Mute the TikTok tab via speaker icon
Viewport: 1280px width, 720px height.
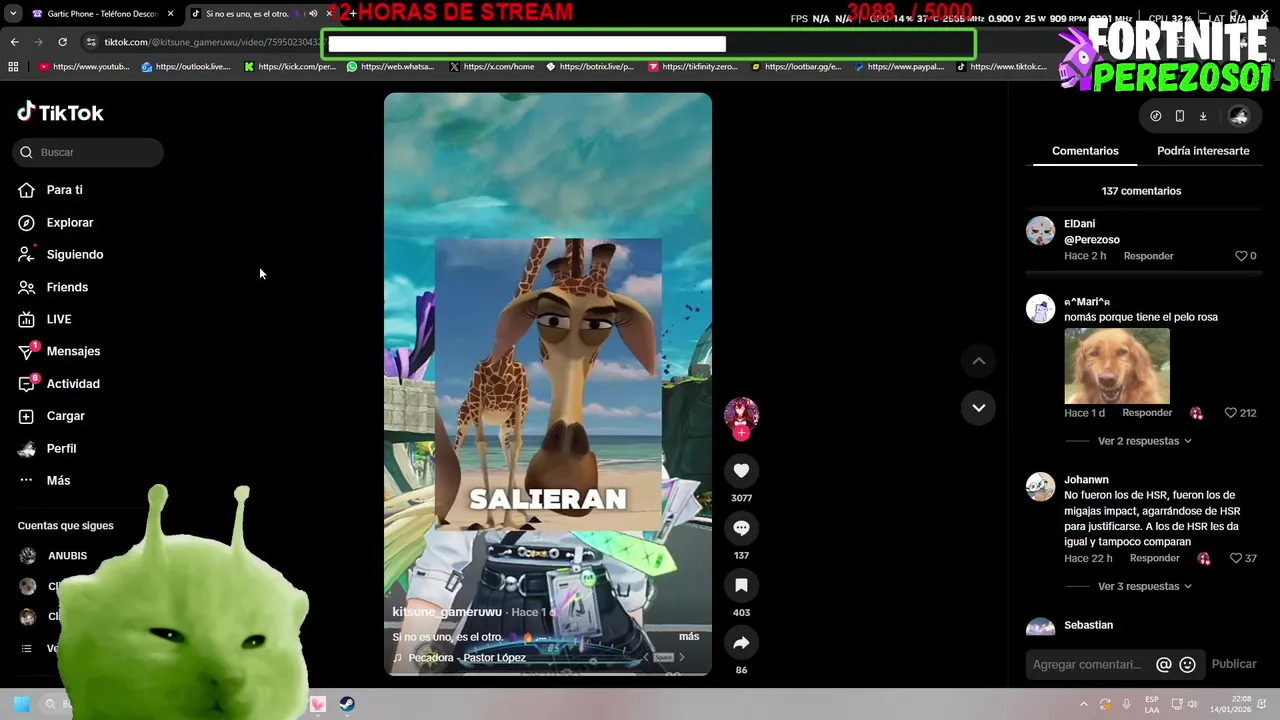313,14
